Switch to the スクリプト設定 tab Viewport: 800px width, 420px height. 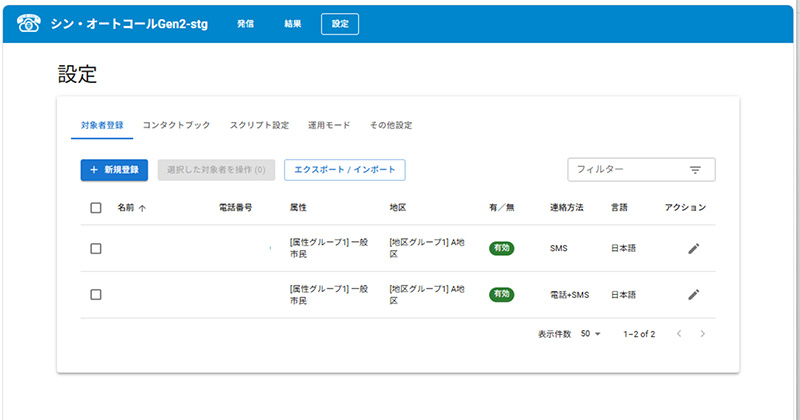(259, 125)
